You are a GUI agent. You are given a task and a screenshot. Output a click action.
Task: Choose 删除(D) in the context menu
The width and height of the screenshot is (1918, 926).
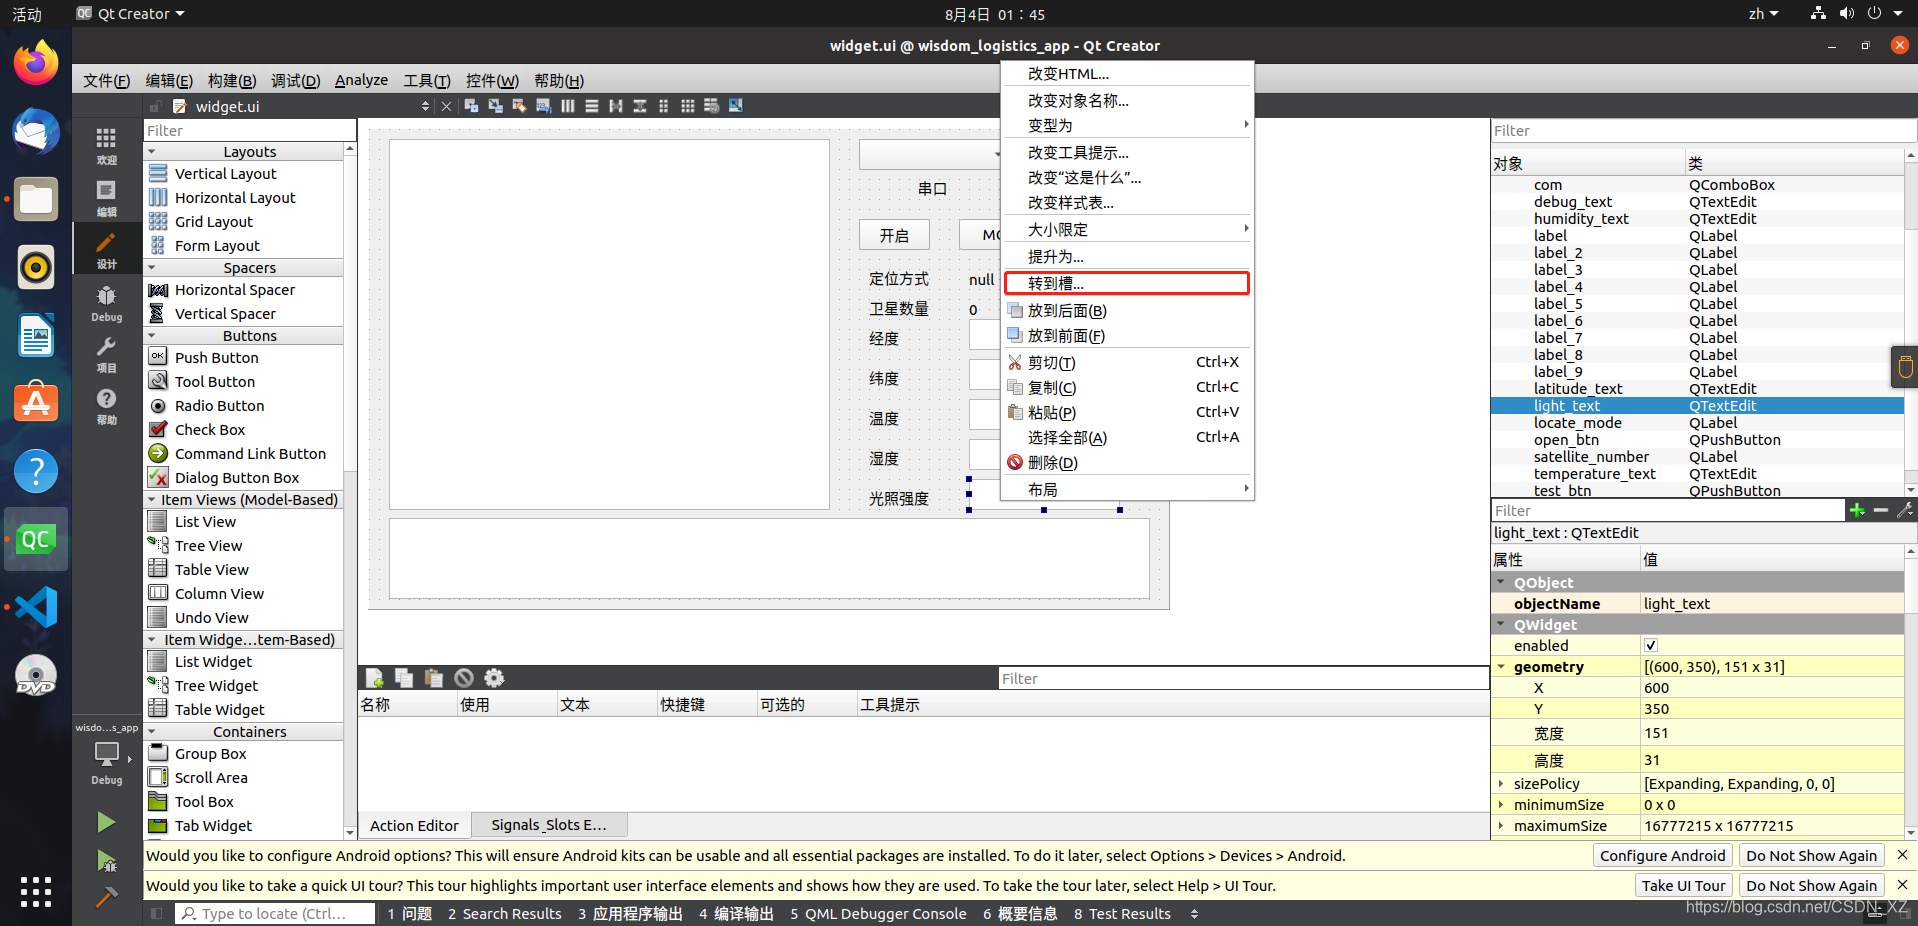[1127, 462]
